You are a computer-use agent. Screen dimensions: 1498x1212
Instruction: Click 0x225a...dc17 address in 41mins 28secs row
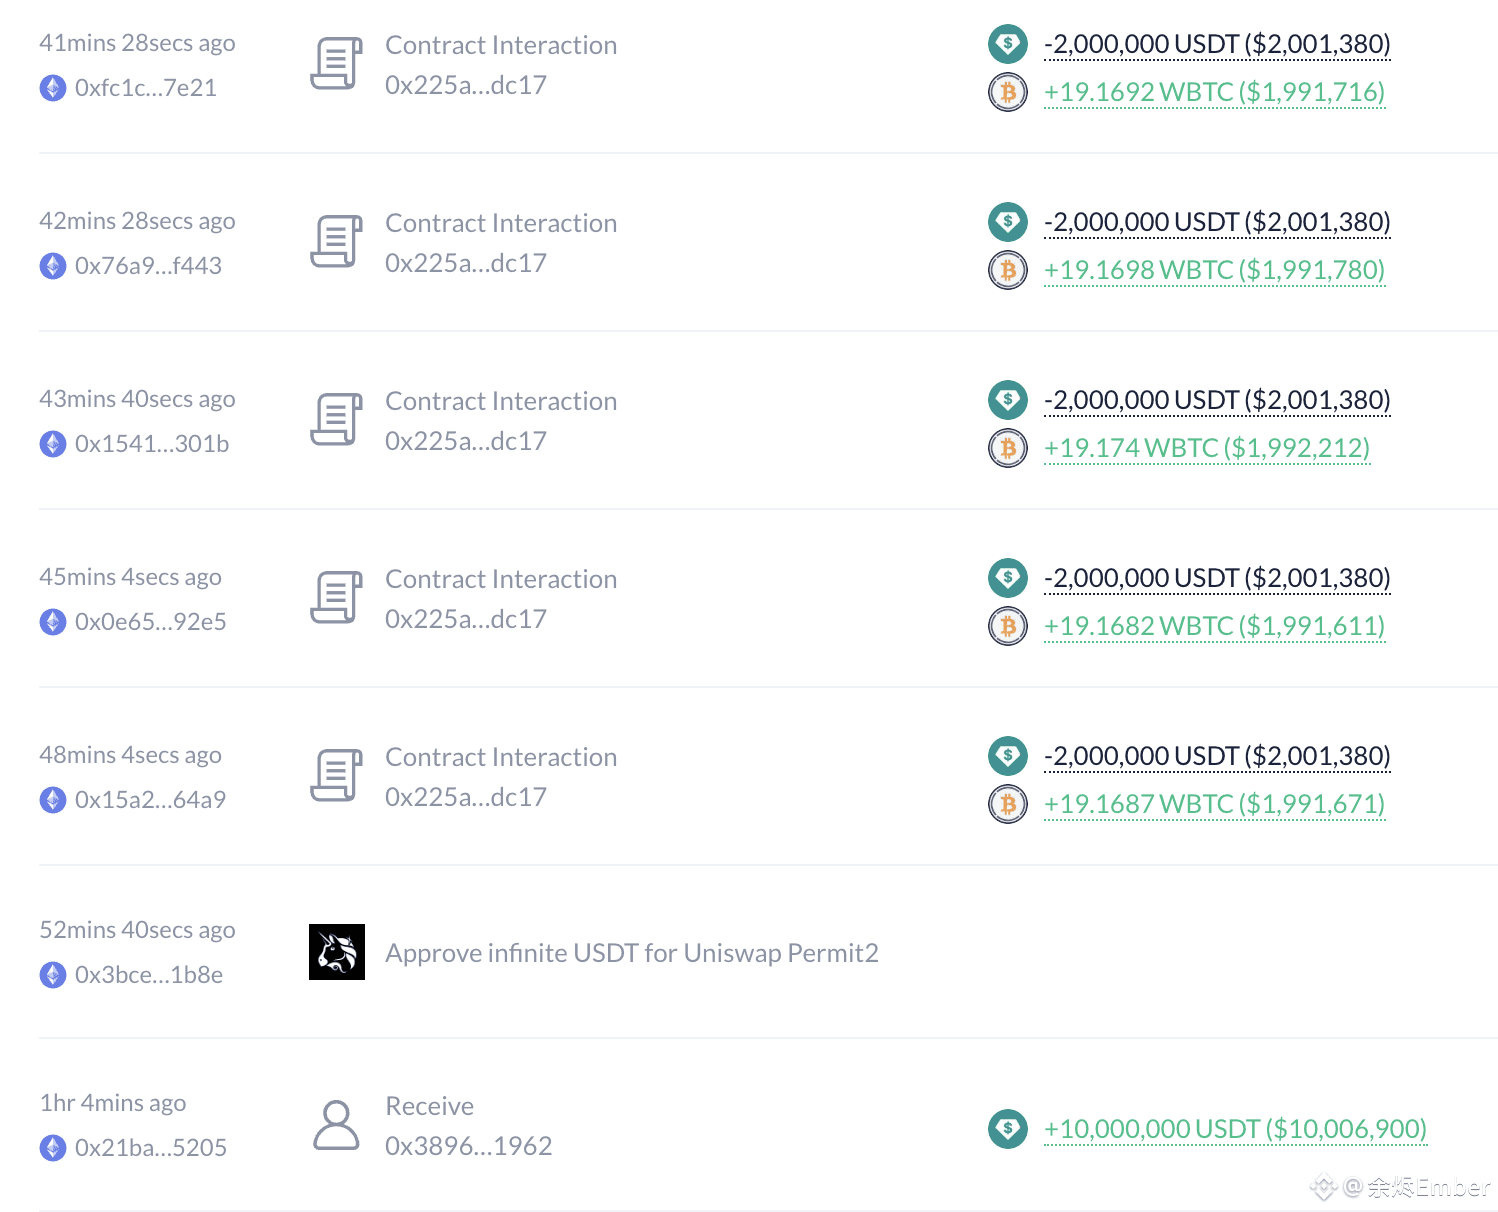coord(466,85)
